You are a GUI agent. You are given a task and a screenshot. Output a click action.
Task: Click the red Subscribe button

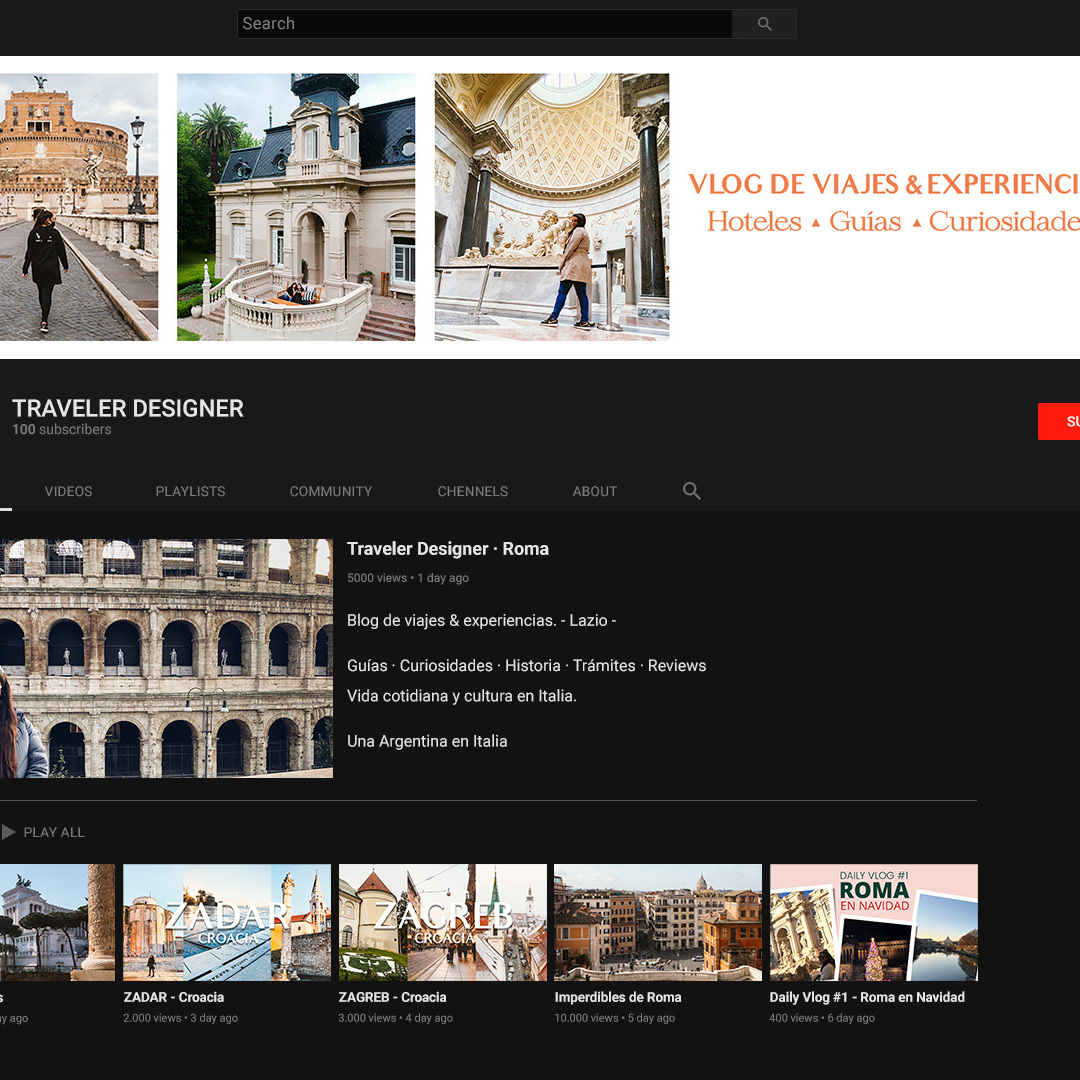pos(1059,422)
